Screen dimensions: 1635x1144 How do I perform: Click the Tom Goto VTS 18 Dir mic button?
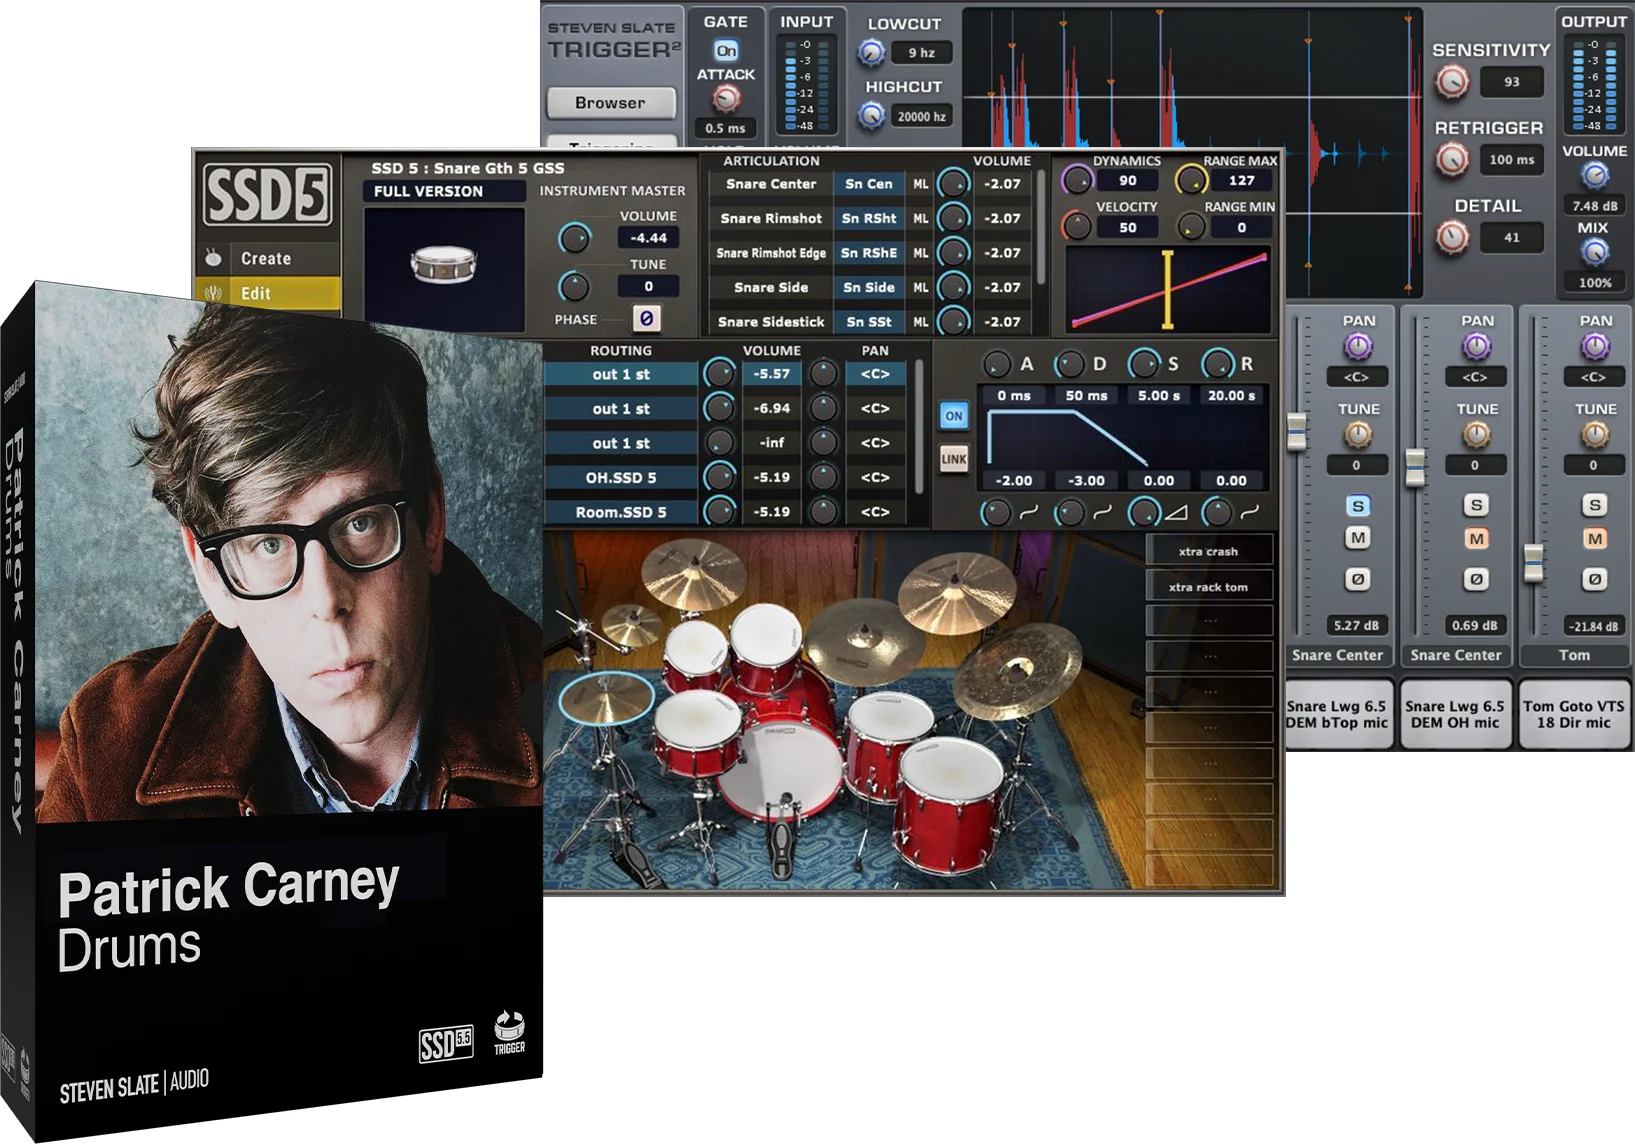[1574, 714]
